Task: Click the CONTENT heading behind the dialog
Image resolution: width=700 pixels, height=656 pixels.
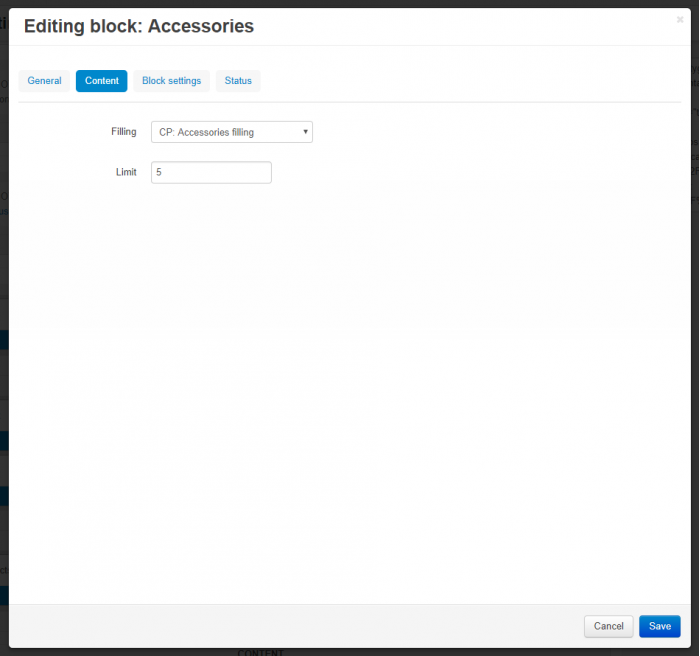Action: coord(261,652)
